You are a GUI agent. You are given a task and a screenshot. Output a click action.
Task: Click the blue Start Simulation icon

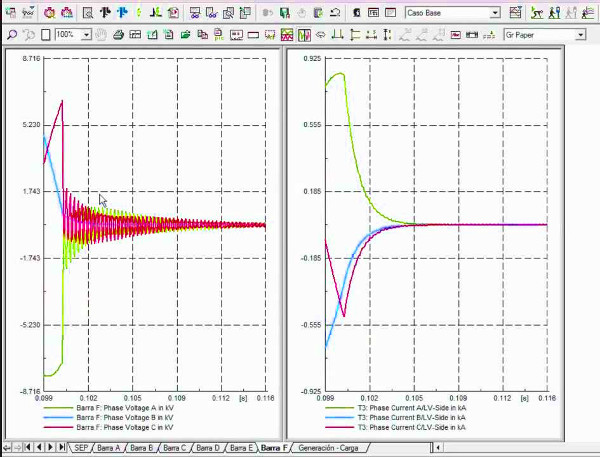(x=122, y=13)
